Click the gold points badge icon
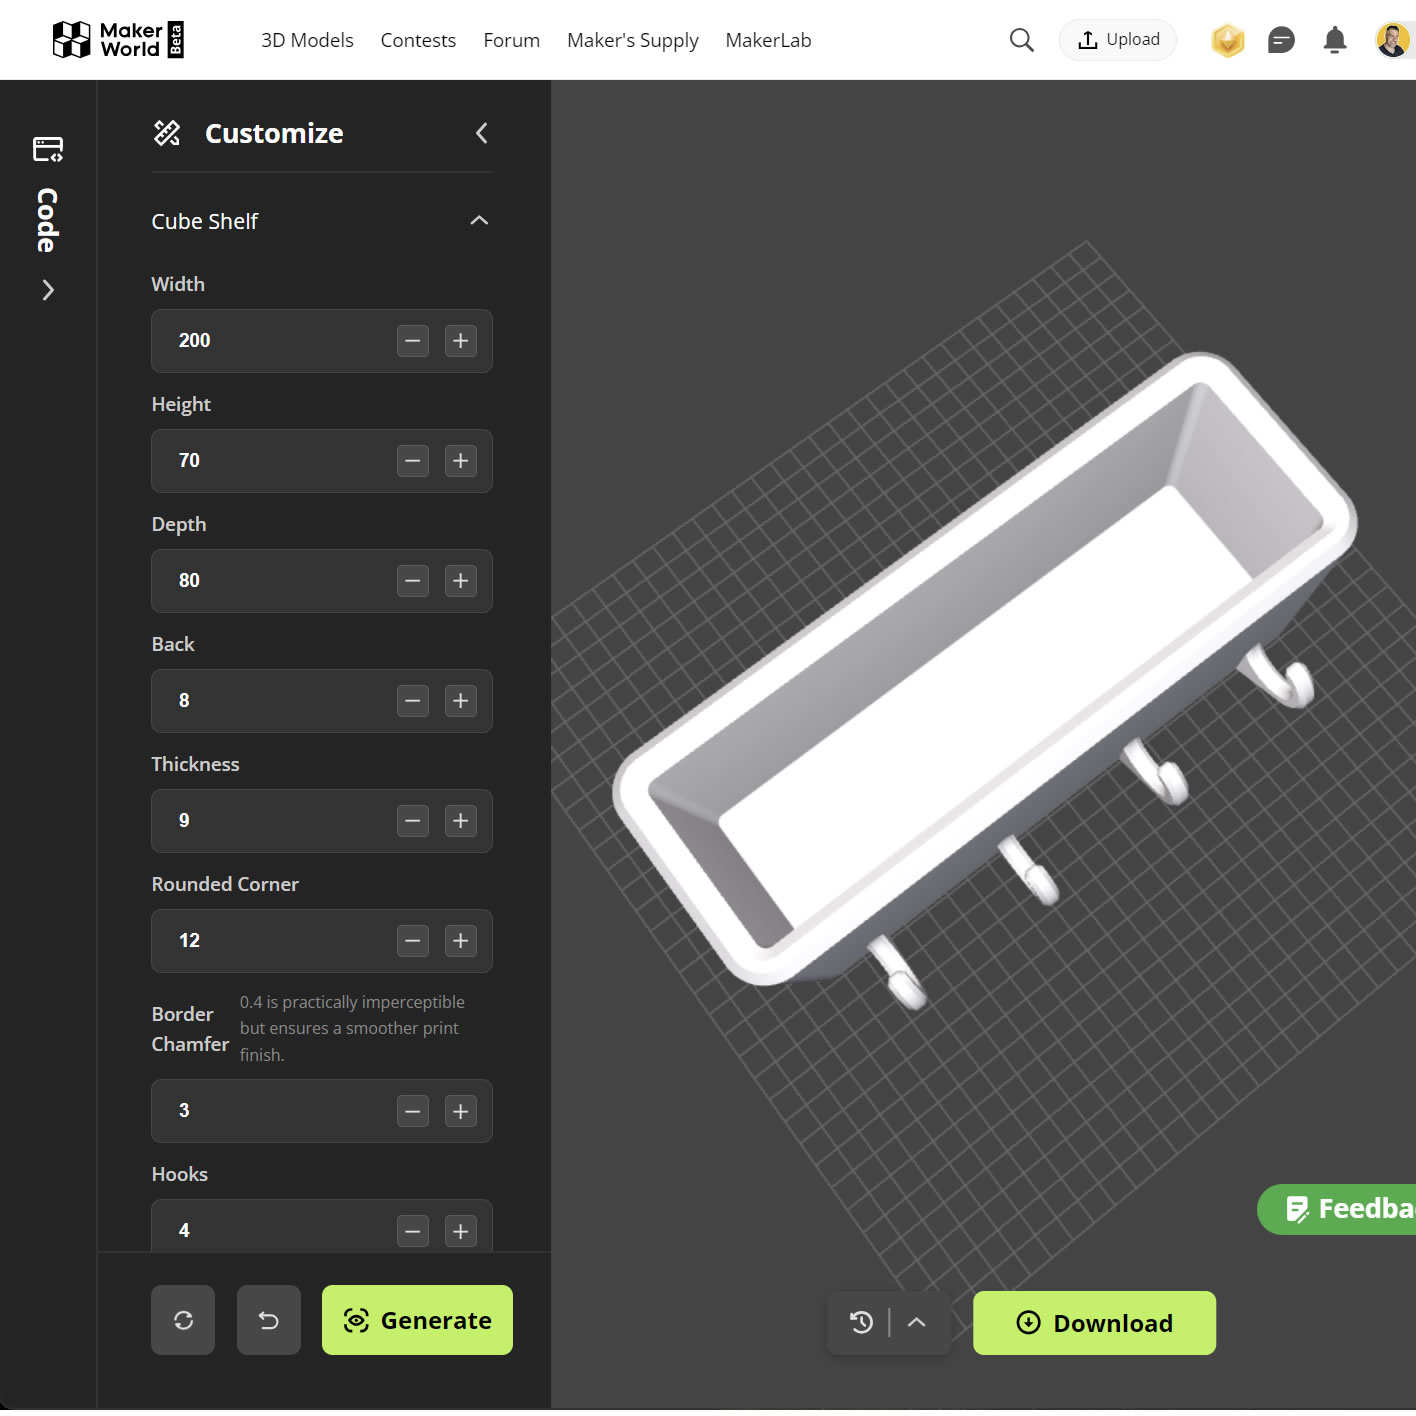This screenshot has height=1416, width=1416. (x=1228, y=40)
